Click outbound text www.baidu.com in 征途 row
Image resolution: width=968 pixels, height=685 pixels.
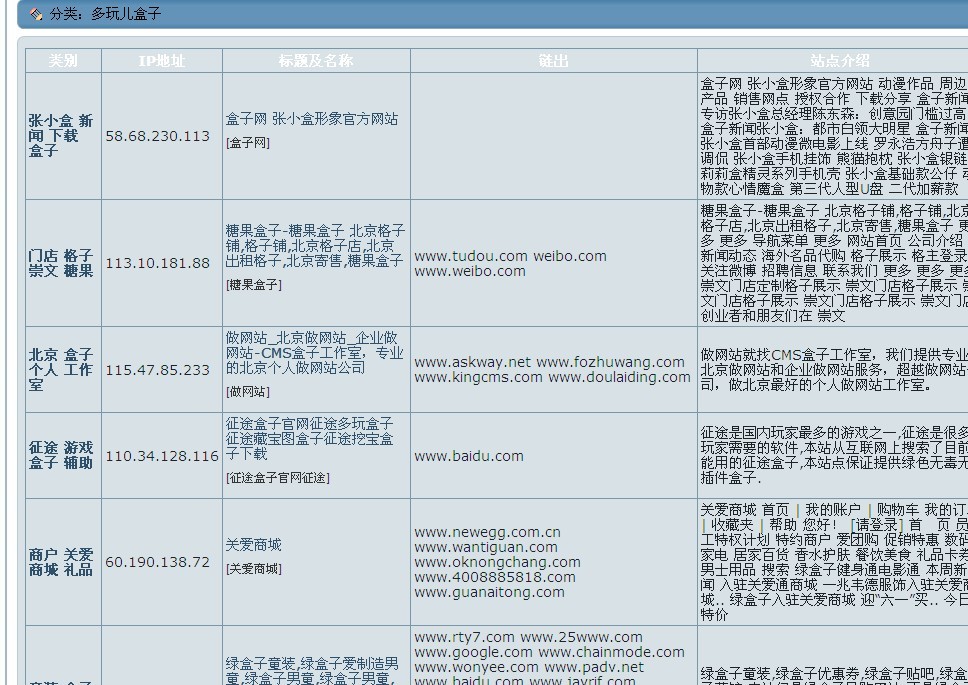[469, 456]
